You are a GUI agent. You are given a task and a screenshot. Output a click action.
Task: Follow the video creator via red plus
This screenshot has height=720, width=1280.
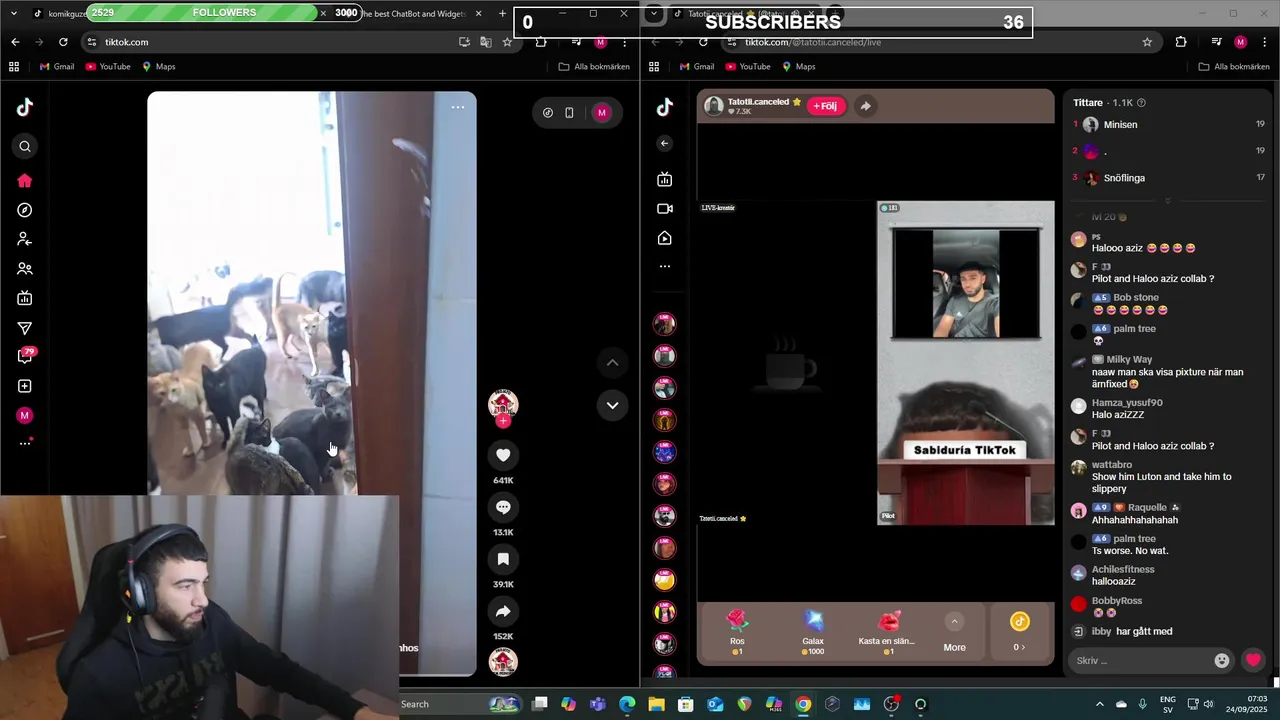coord(503,421)
